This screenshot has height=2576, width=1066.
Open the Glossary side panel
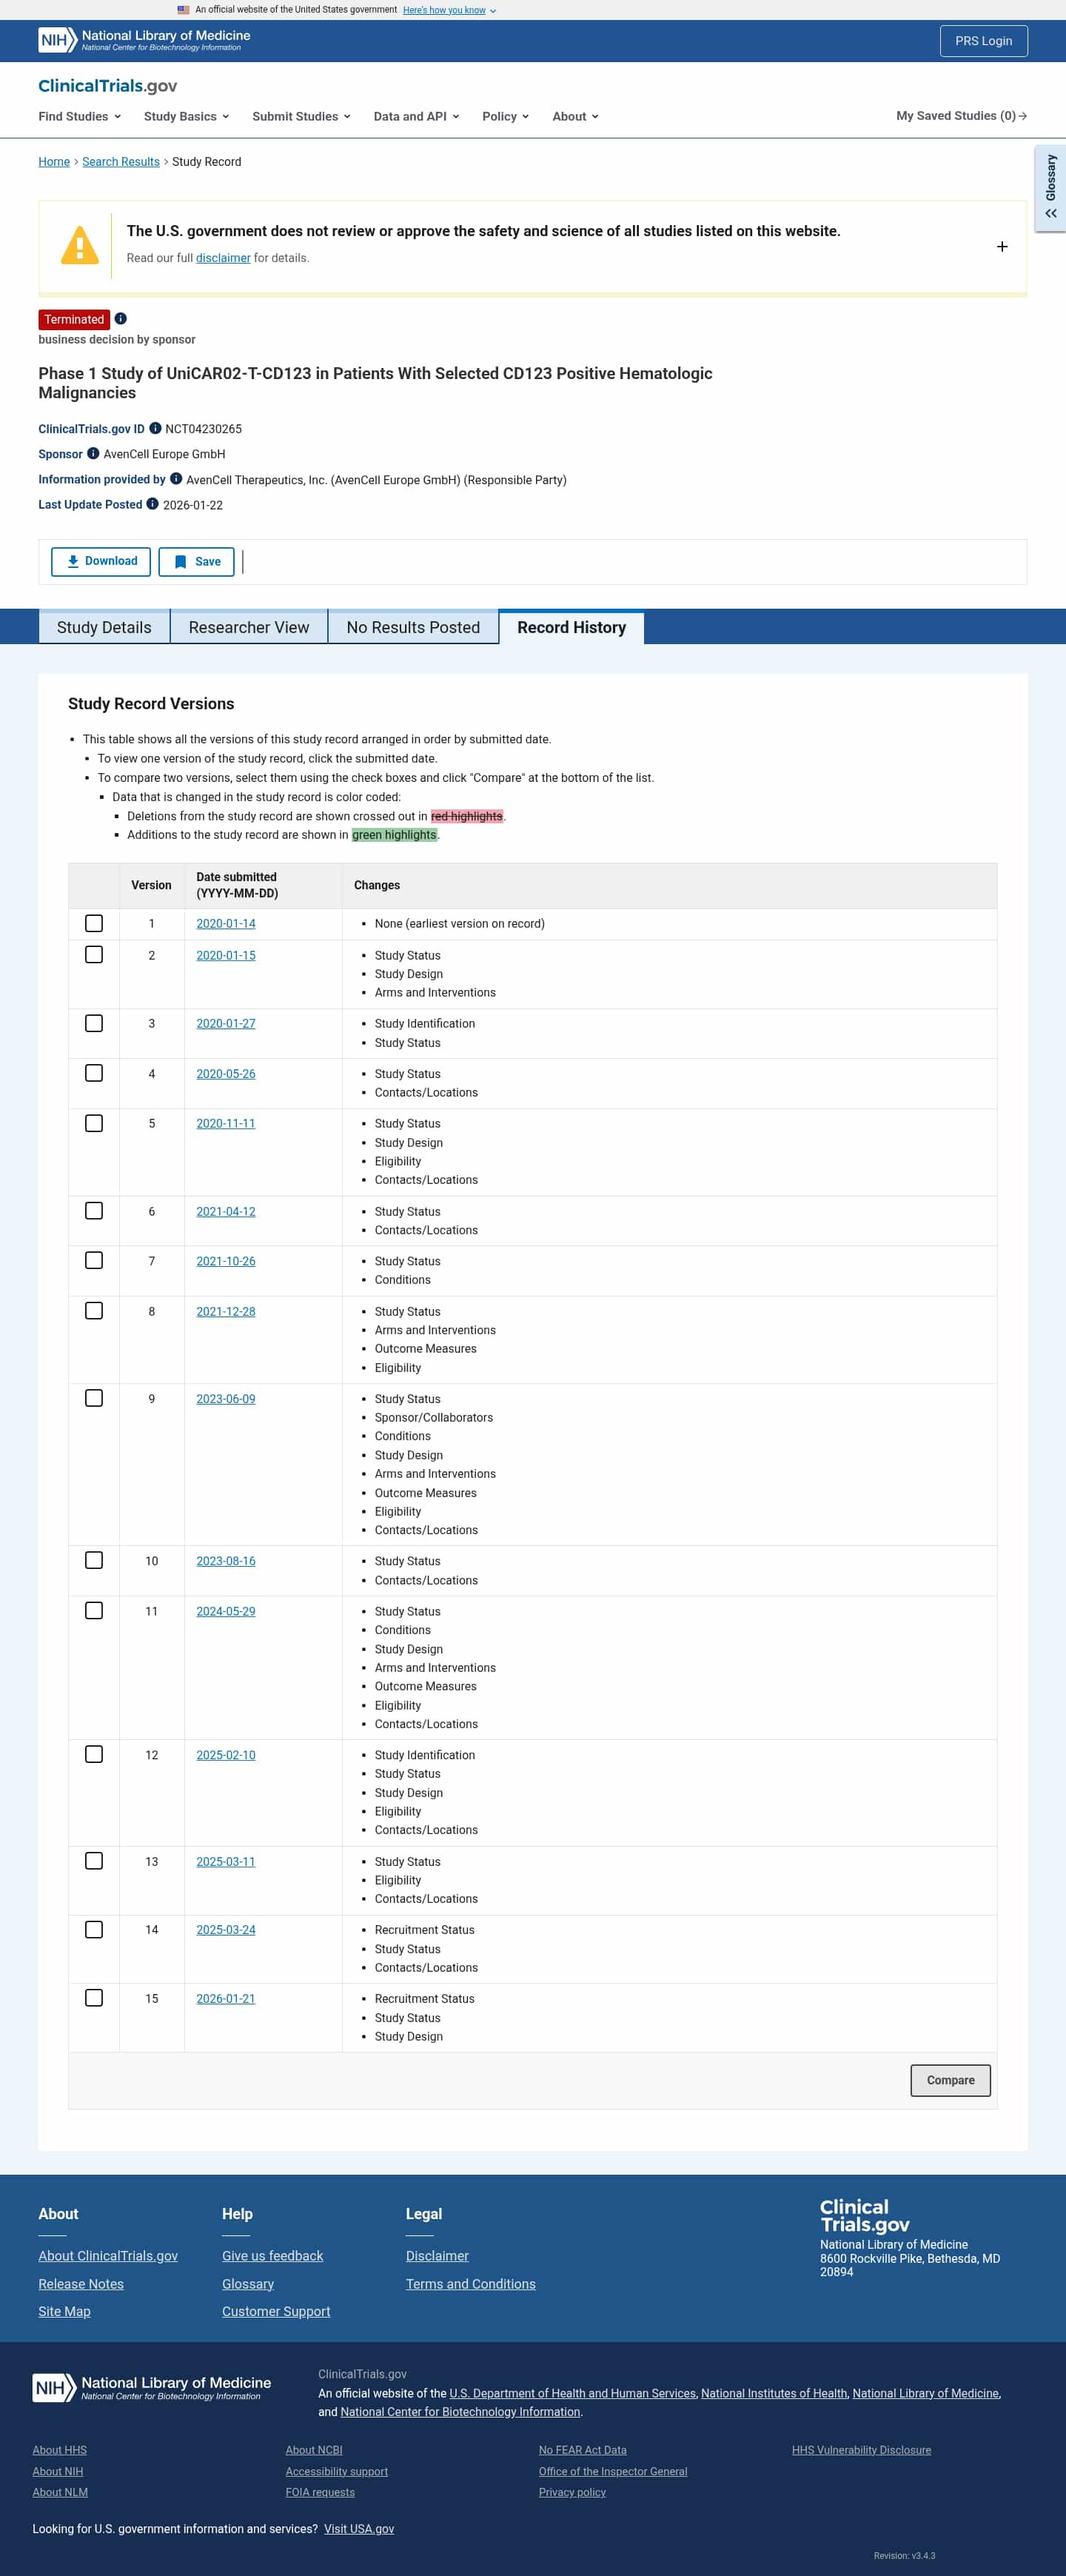coord(1050,188)
